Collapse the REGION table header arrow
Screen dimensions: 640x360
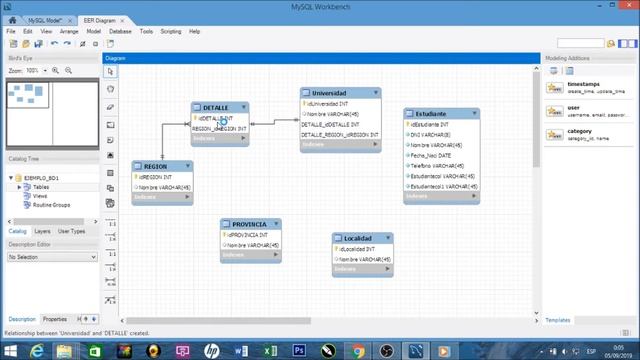tap(188, 166)
